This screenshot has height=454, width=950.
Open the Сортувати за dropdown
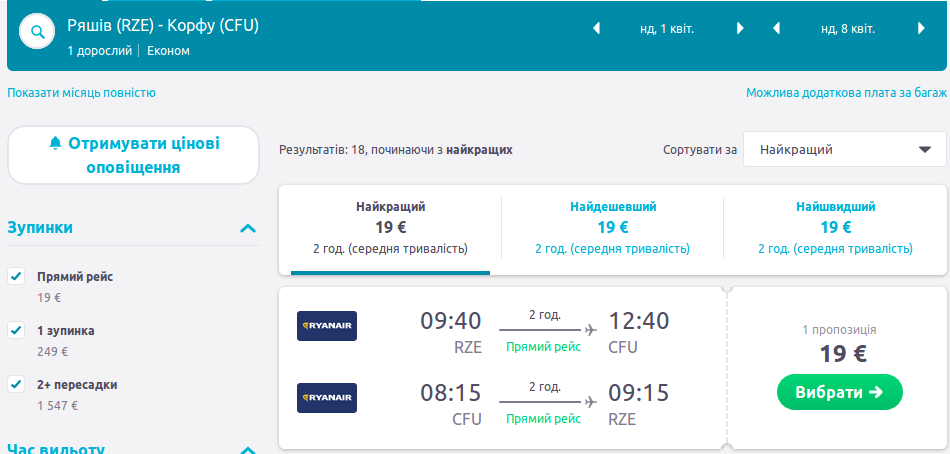tap(844, 150)
